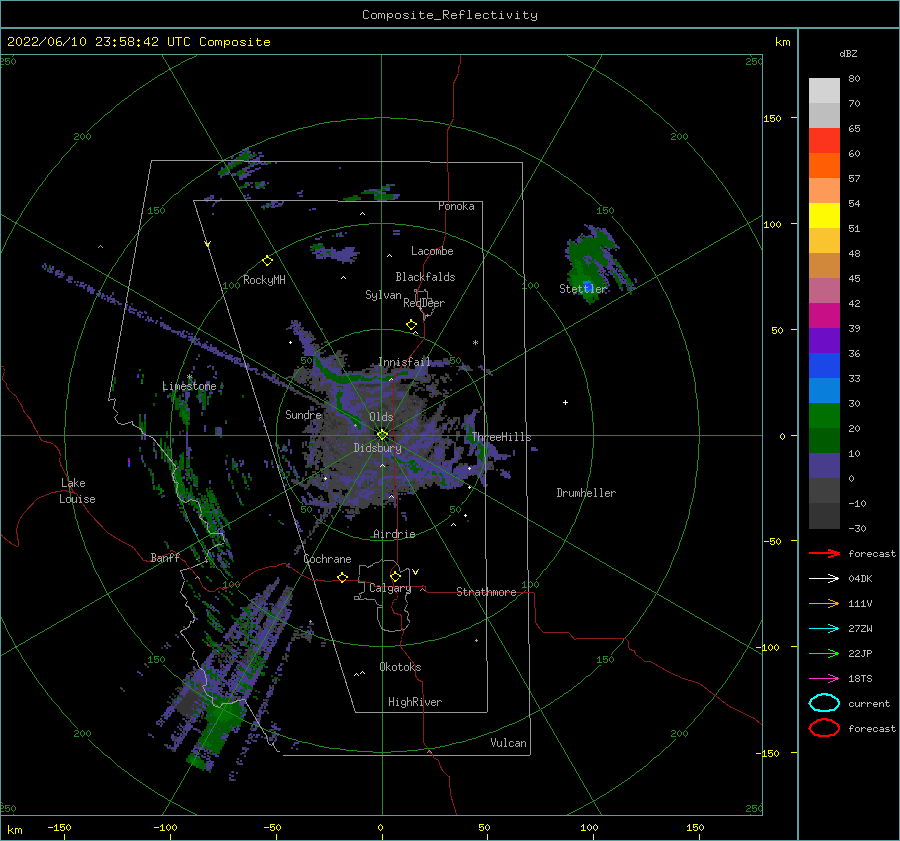Image resolution: width=900 pixels, height=841 pixels.
Task: Click the Banff city label
Action: pos(165,557)
